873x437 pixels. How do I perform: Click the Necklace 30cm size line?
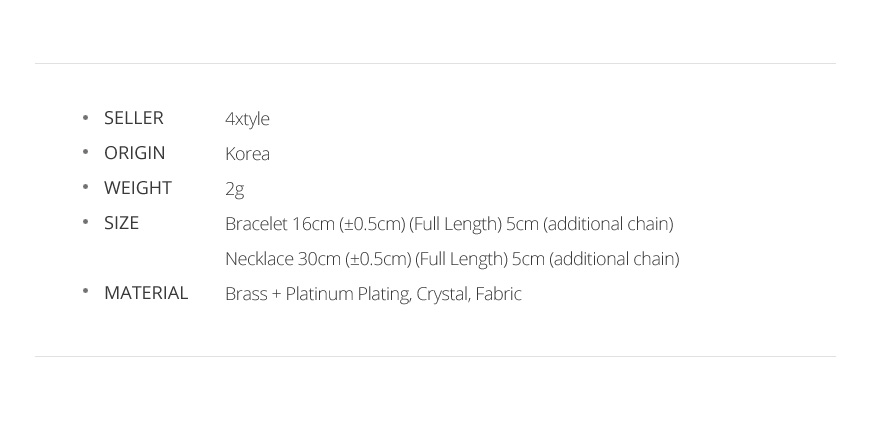pos(452,259)
